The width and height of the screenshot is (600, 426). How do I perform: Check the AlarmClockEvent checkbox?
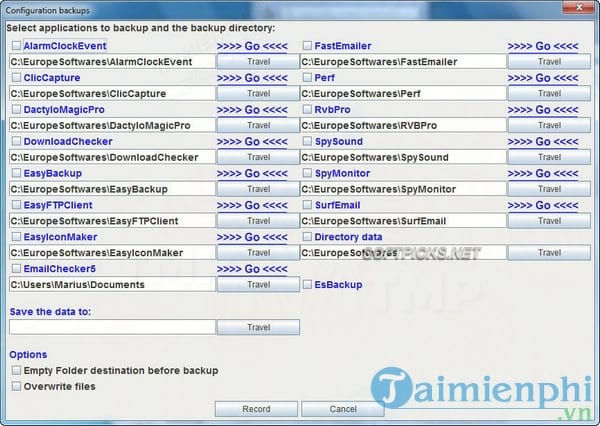pyautogui.click(x=16, y=46)
